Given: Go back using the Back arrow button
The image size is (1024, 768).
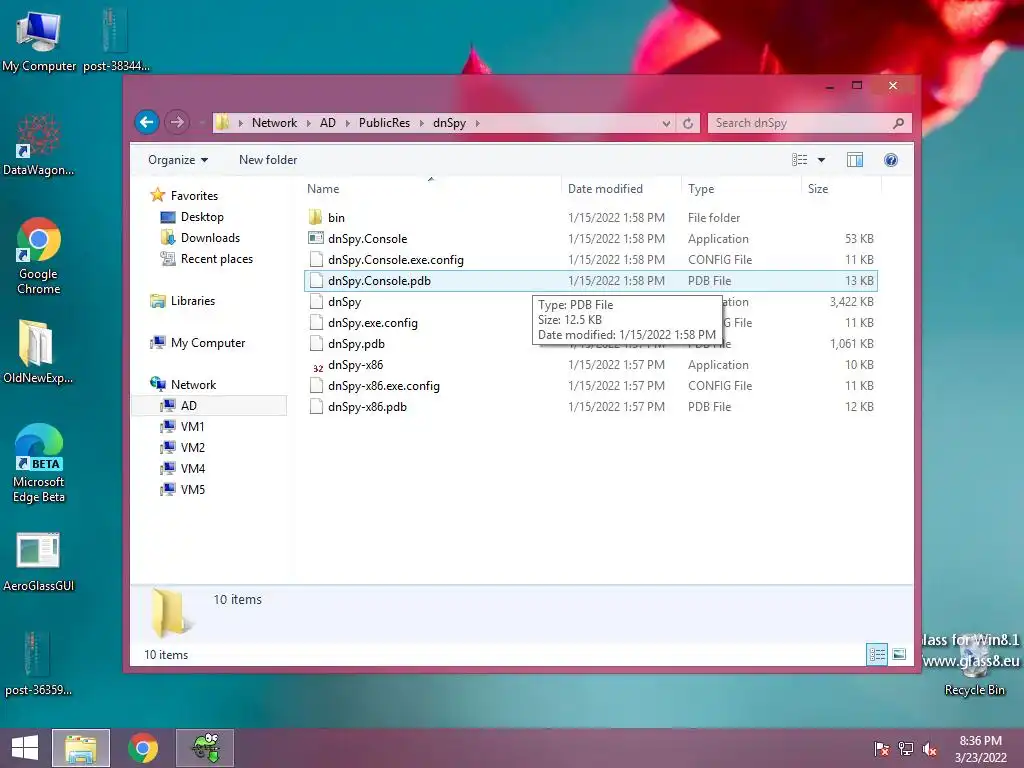Looking at the screenshot, I should click(147, 122).
